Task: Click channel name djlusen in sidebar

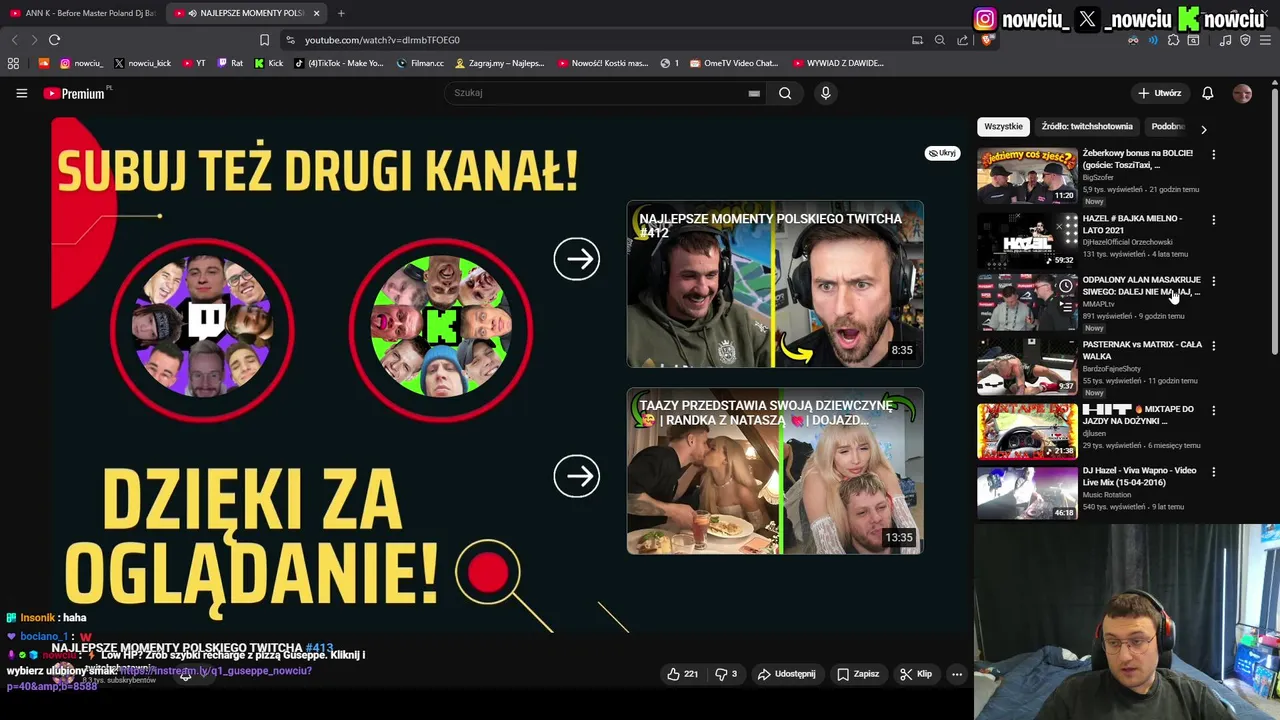Action: [x=1094, y=434]
